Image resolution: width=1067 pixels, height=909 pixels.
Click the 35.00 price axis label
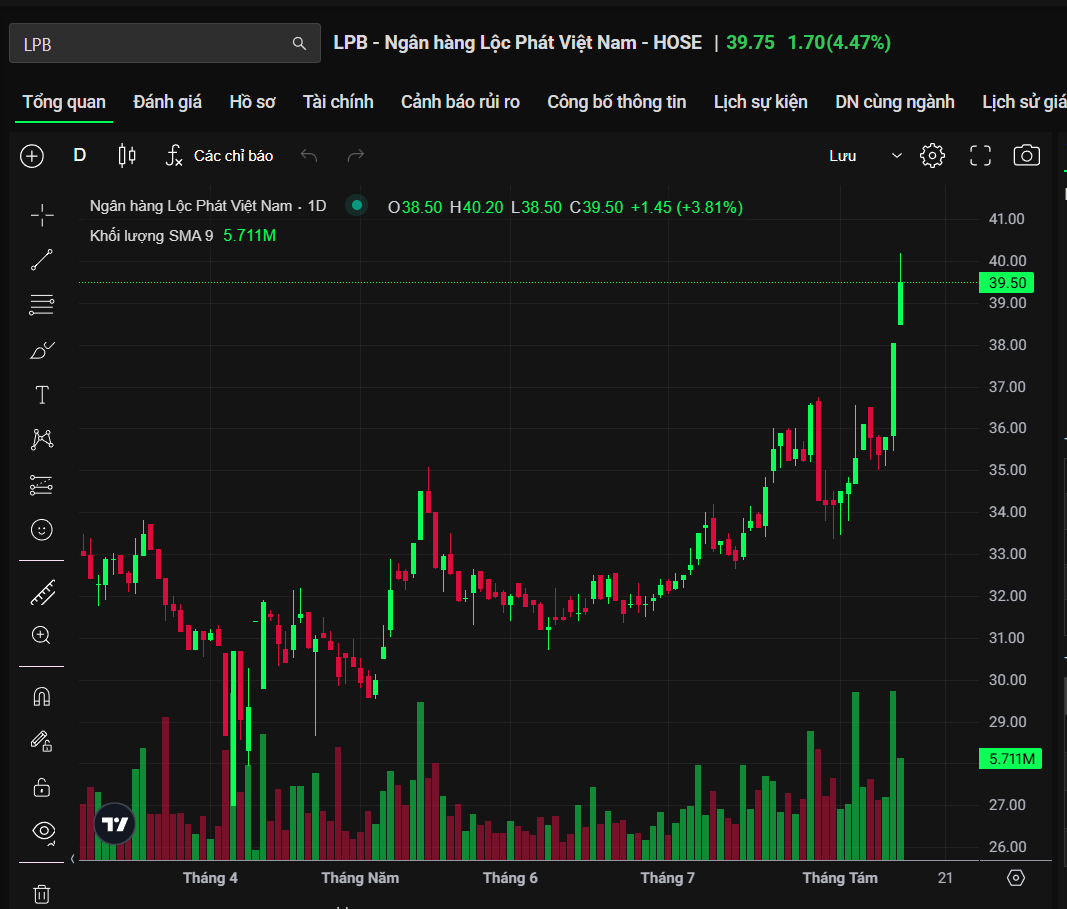pyautogui.click(x=1006, y=470)
